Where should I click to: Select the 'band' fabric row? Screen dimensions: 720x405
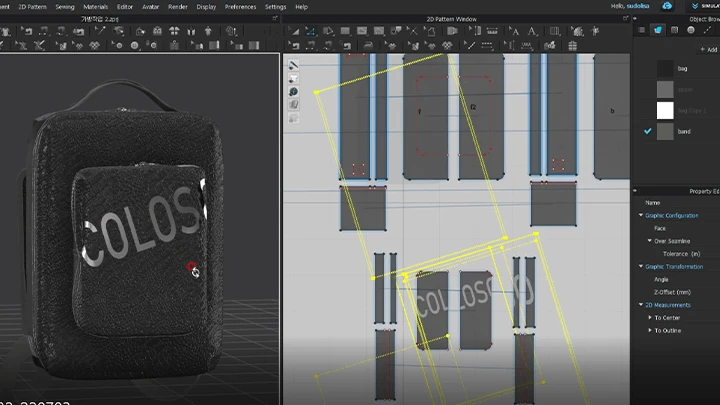[680, 131]
